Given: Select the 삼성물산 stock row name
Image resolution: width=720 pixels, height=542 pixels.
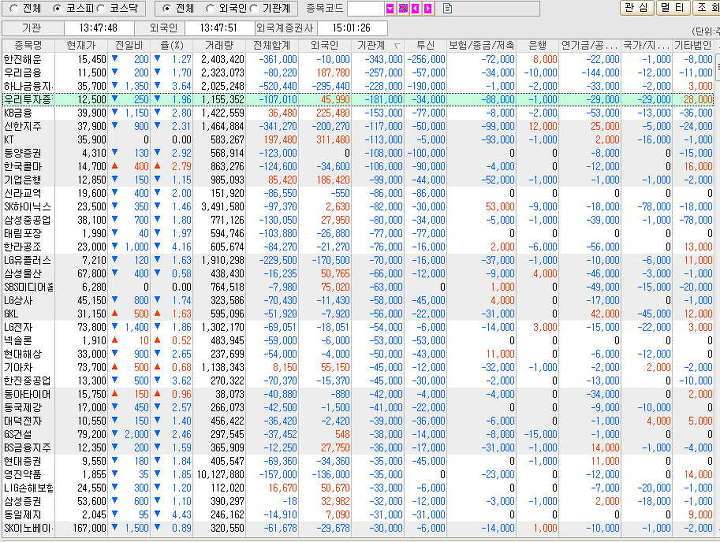Looking at the screenshot, I should (x=22, y=273).
